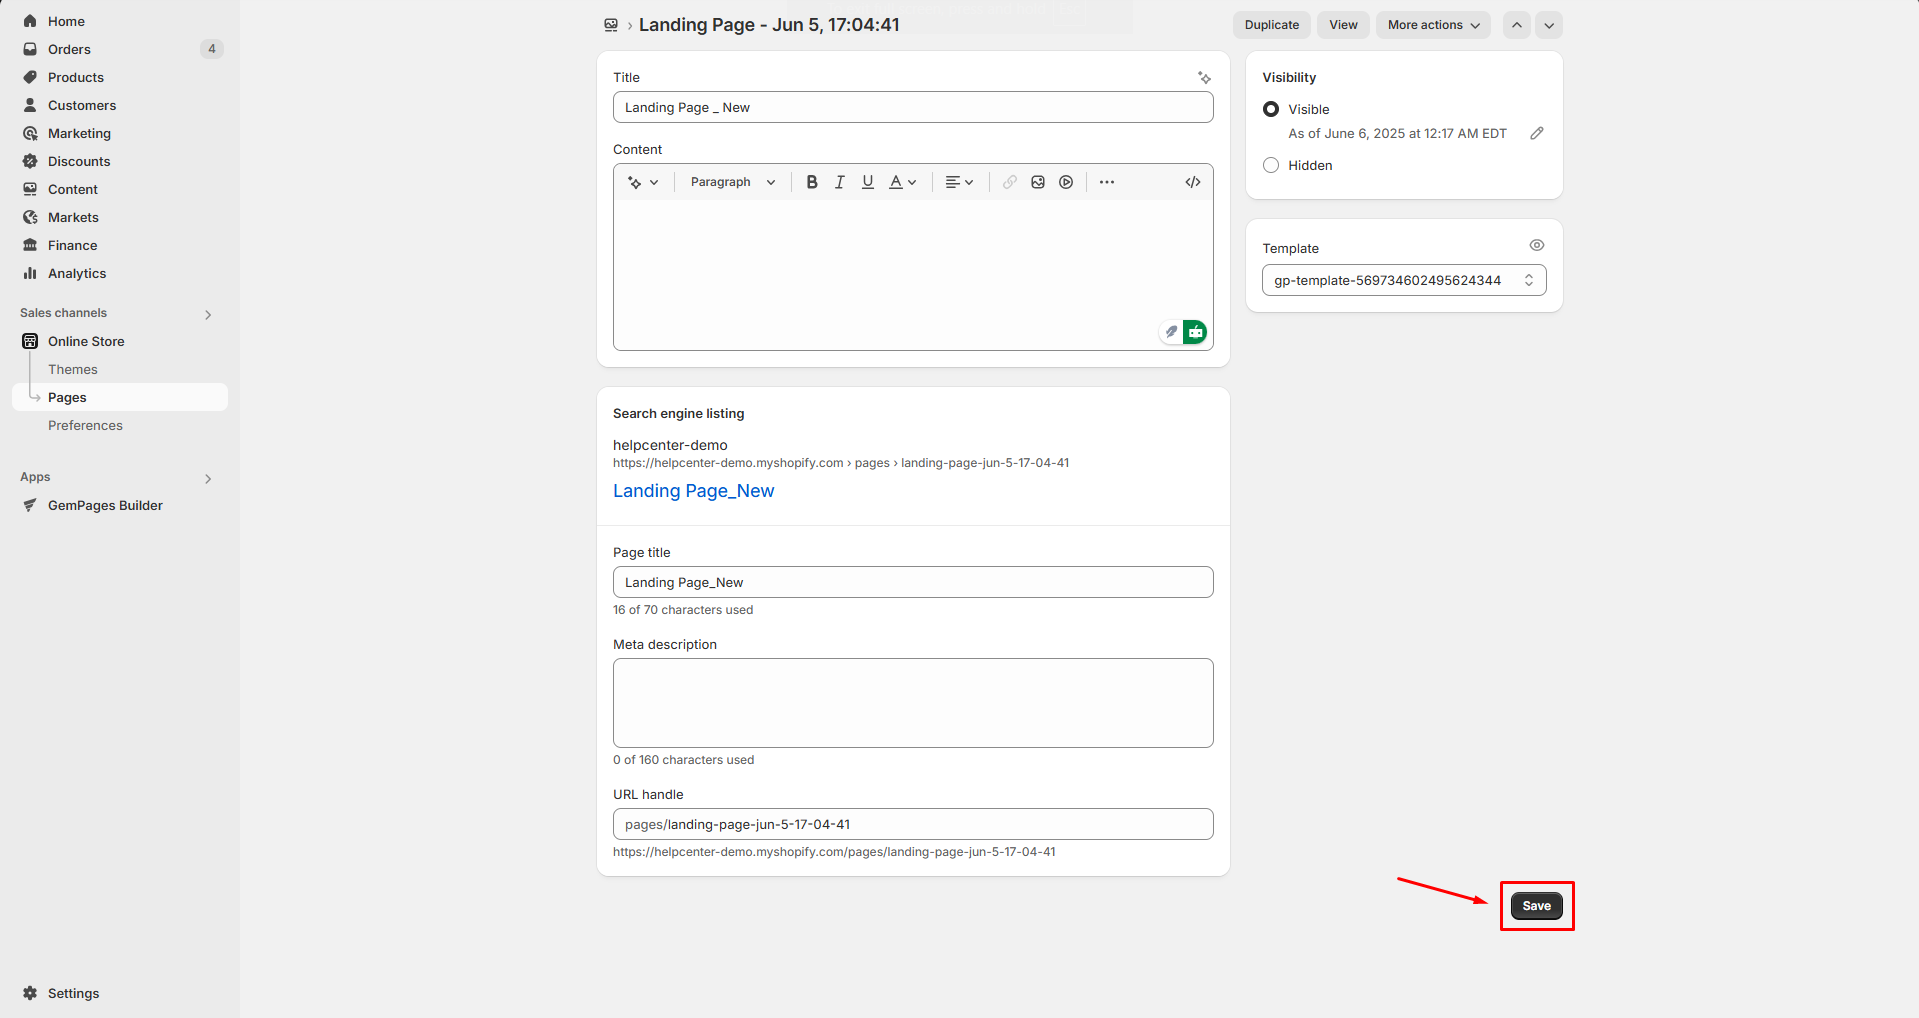Select the Hidden visibility option
The image size is (1919, 1018).
(1271, 165)
